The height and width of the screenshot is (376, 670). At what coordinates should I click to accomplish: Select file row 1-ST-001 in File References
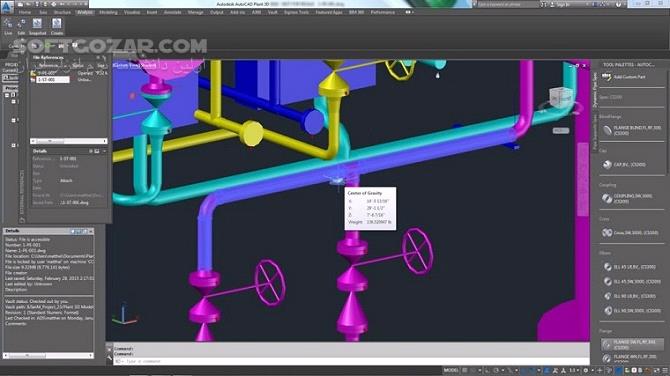click(53, 79)
